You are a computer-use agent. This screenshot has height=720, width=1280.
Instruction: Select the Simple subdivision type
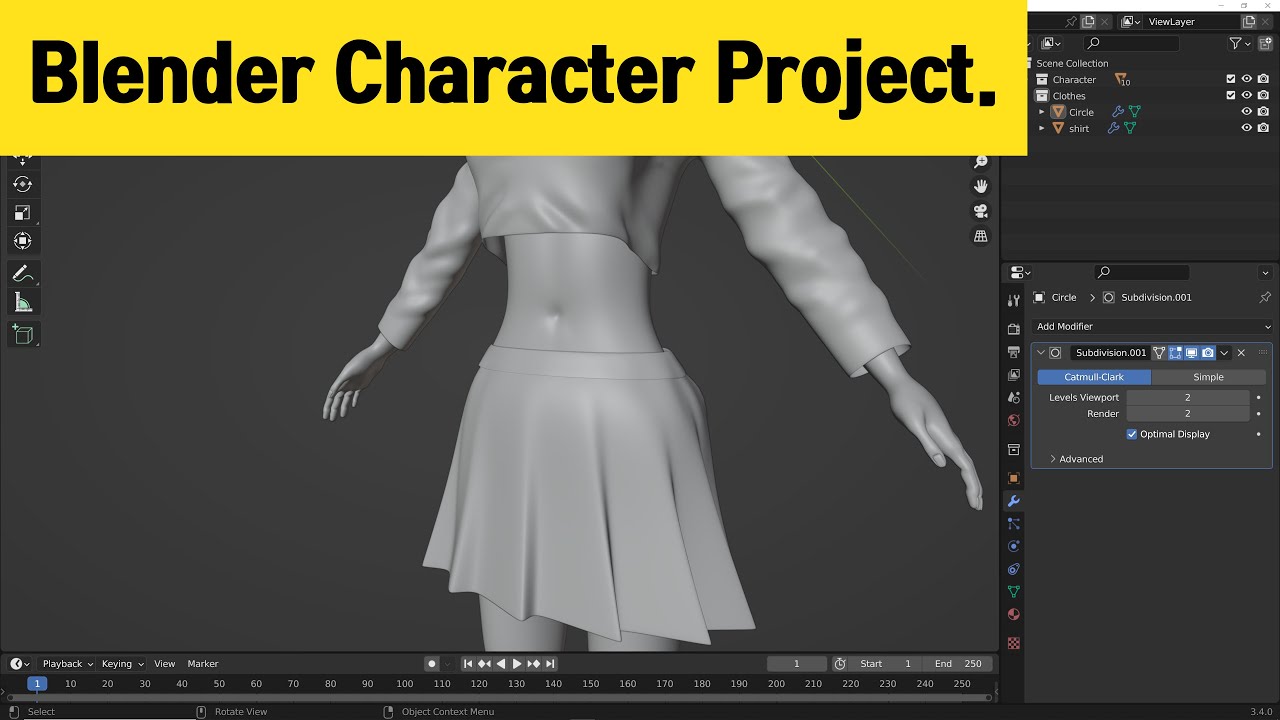(x=1208, y=377)
